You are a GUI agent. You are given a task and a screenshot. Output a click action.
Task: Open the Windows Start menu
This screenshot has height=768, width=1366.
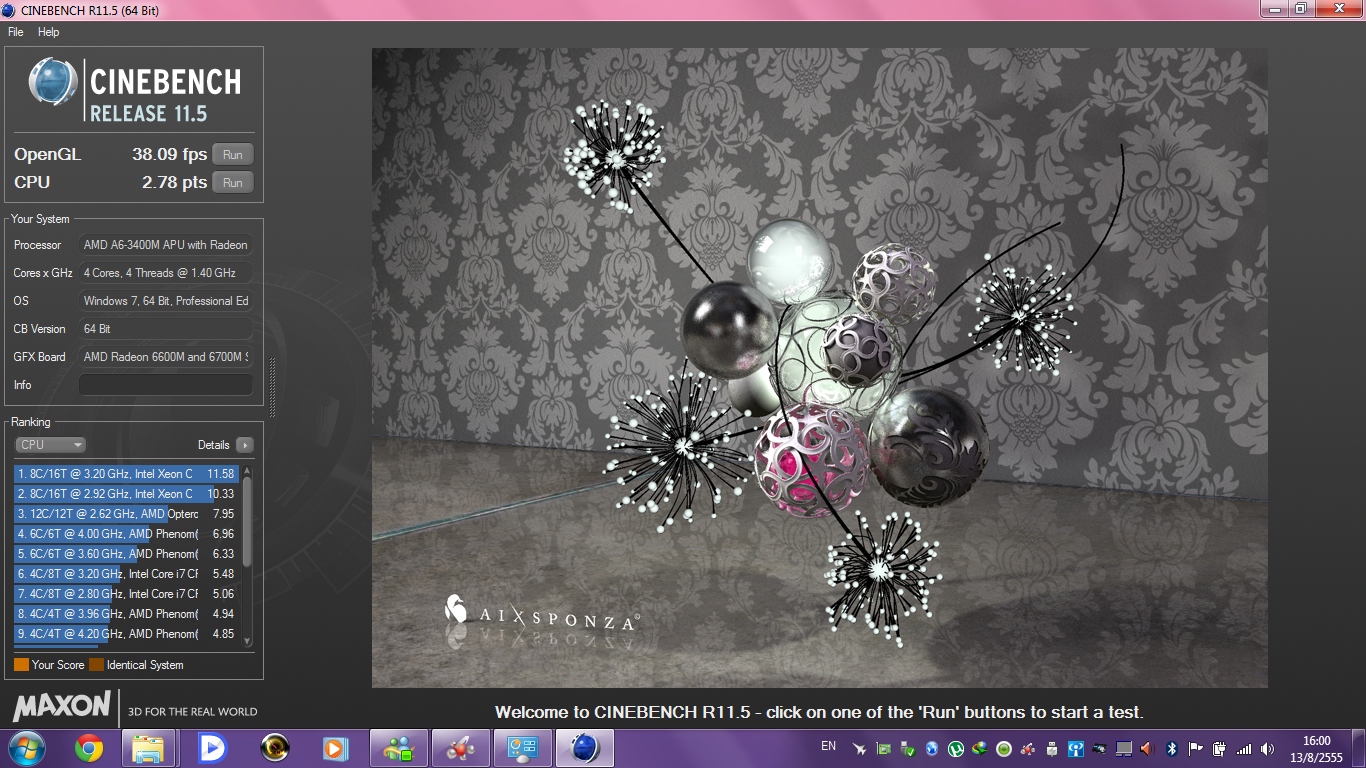click(25, 748)
